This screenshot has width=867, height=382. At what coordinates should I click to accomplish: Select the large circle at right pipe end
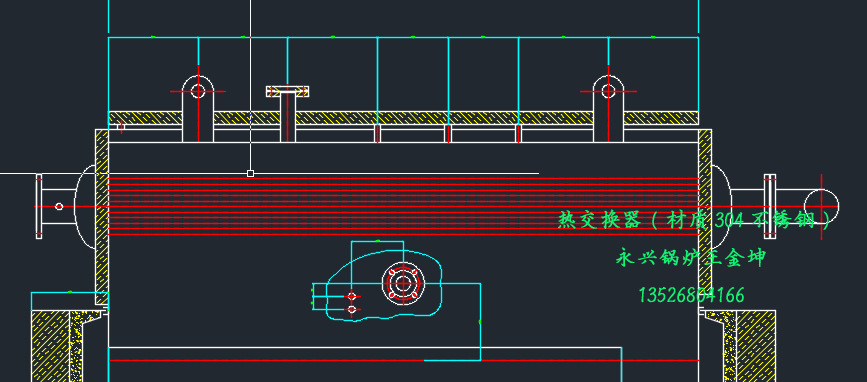point(821,206)
